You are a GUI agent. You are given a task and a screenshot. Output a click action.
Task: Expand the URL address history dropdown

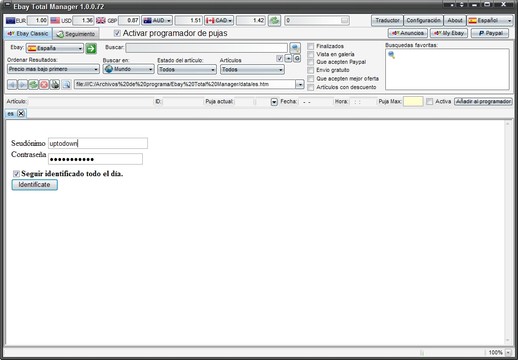tap(300, 84)
